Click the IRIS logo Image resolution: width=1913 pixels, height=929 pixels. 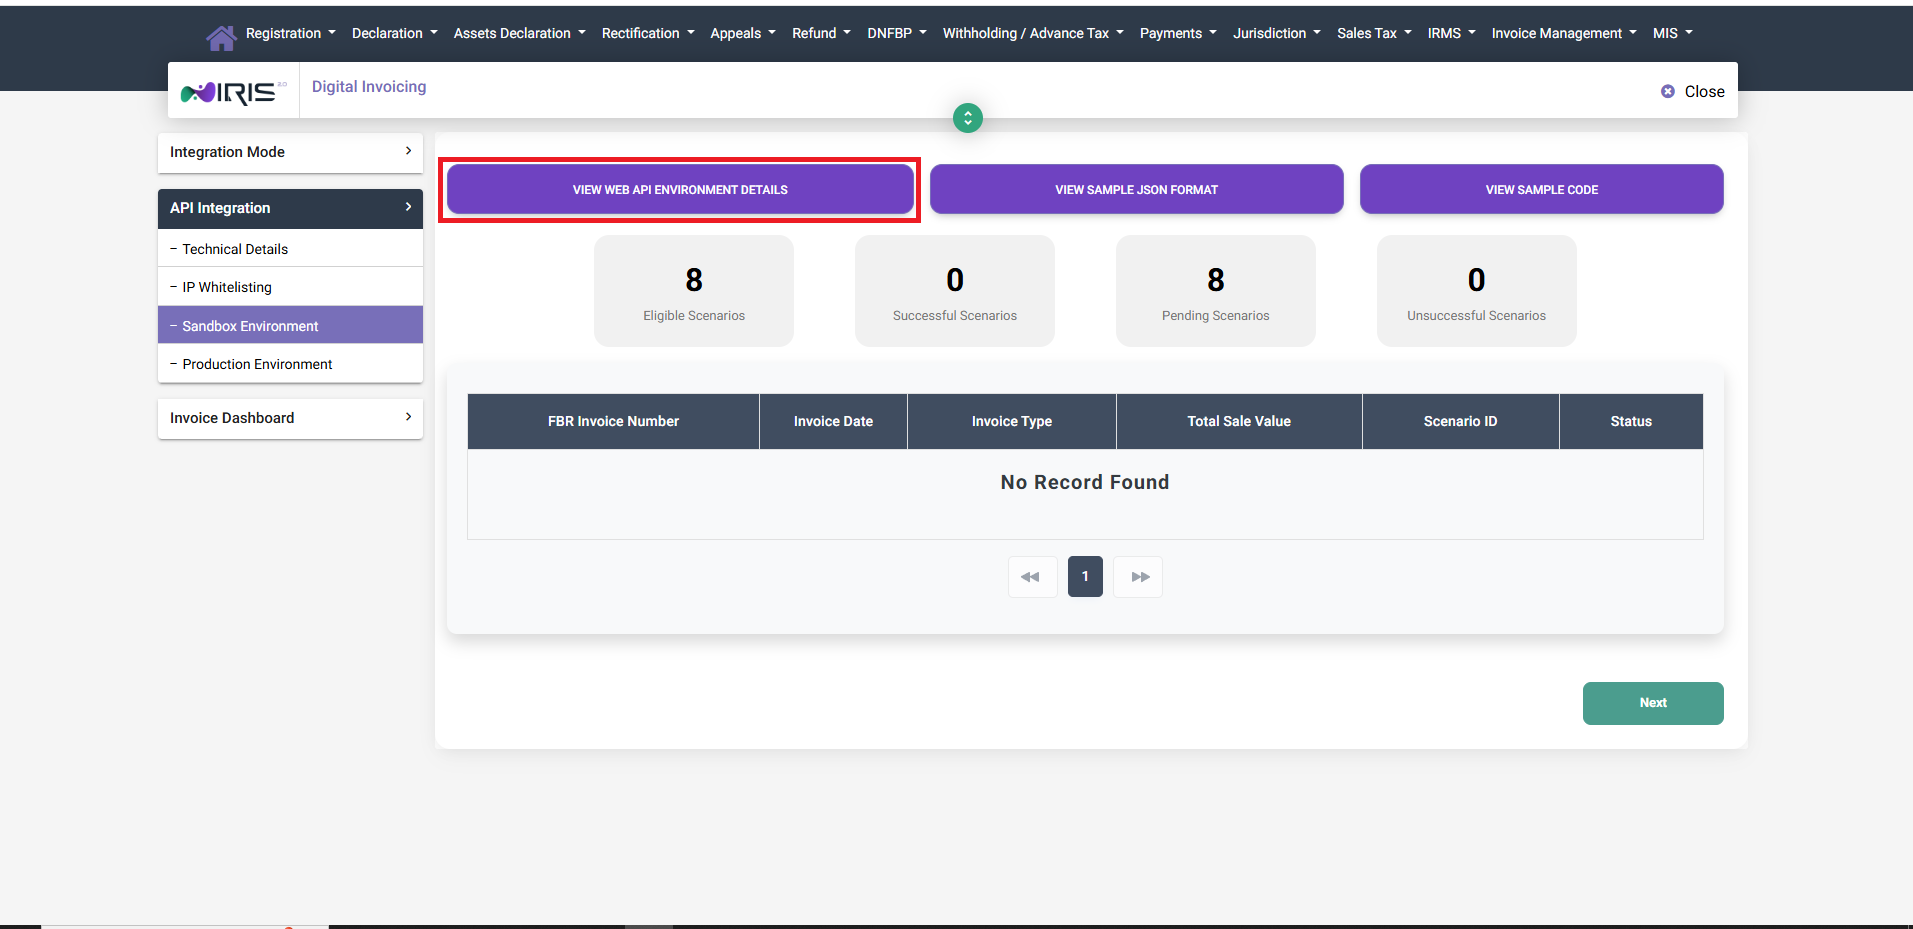pyautogui.click(x=232, y=91)
